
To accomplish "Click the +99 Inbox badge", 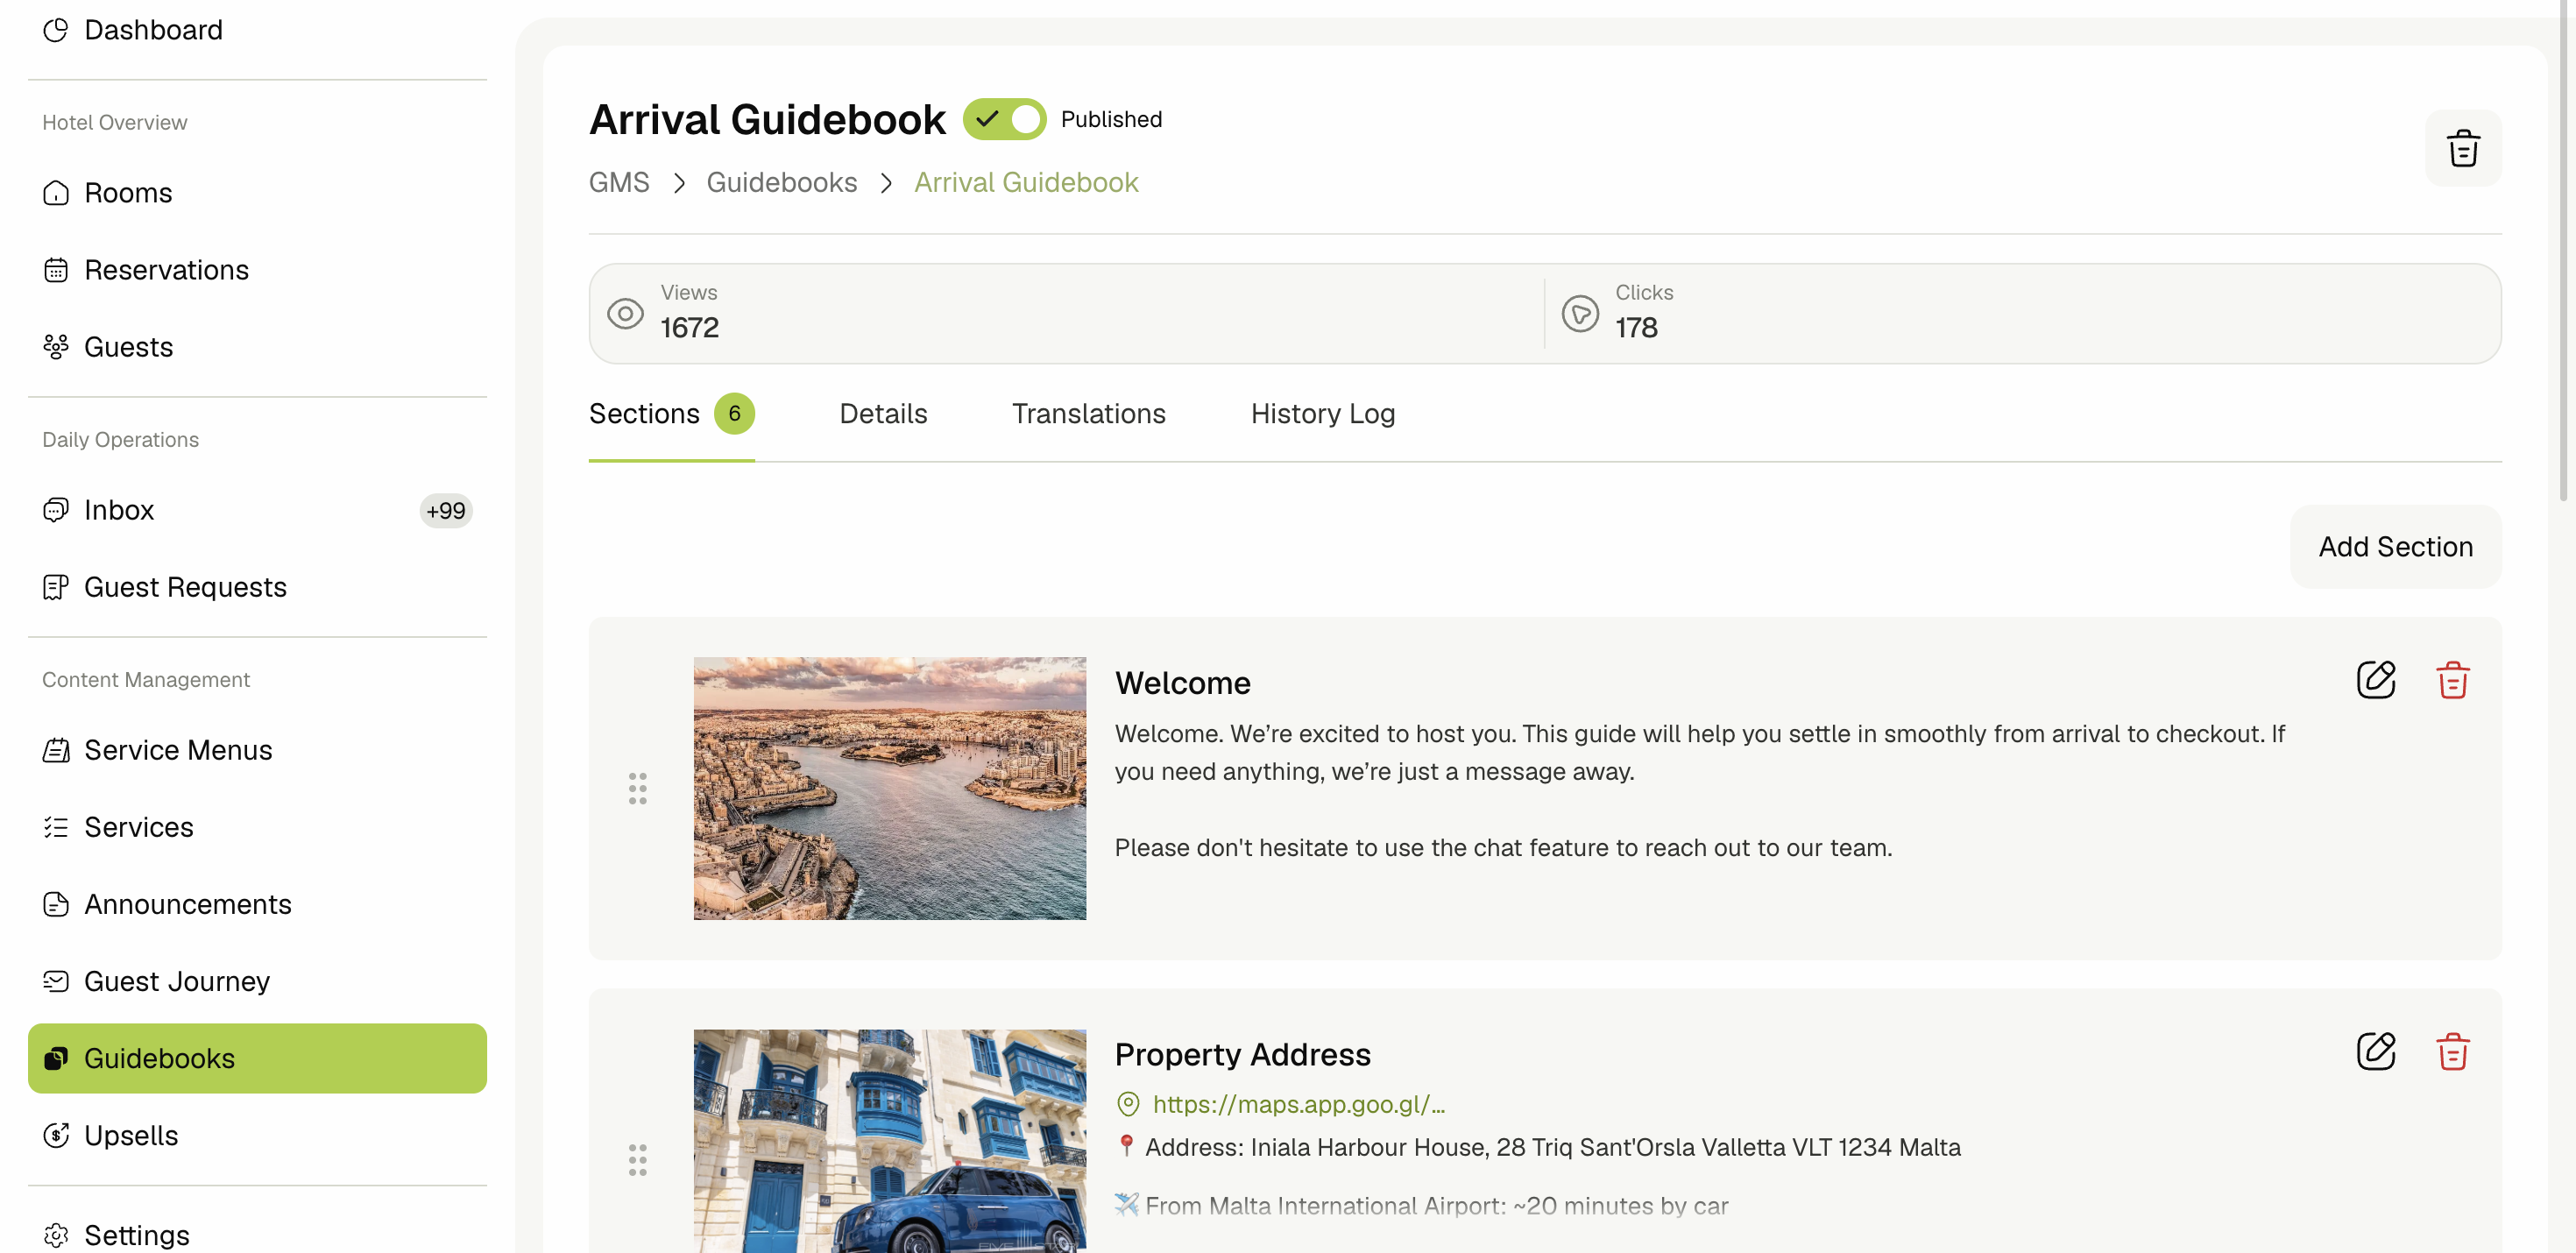I will 445,510.
